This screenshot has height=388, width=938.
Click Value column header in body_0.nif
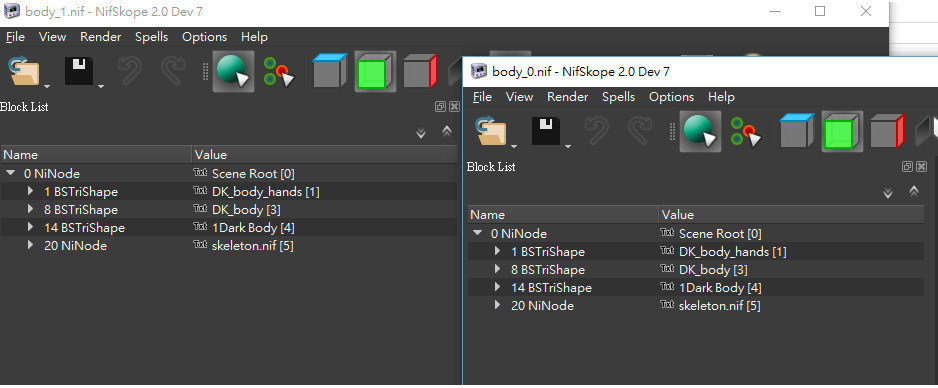(791, 214)
